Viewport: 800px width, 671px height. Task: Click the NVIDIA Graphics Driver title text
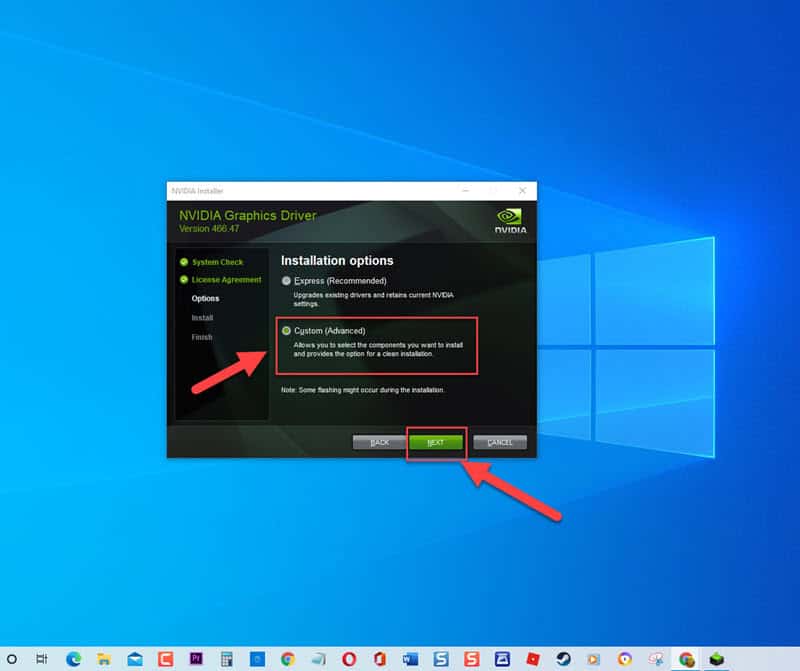247,215
